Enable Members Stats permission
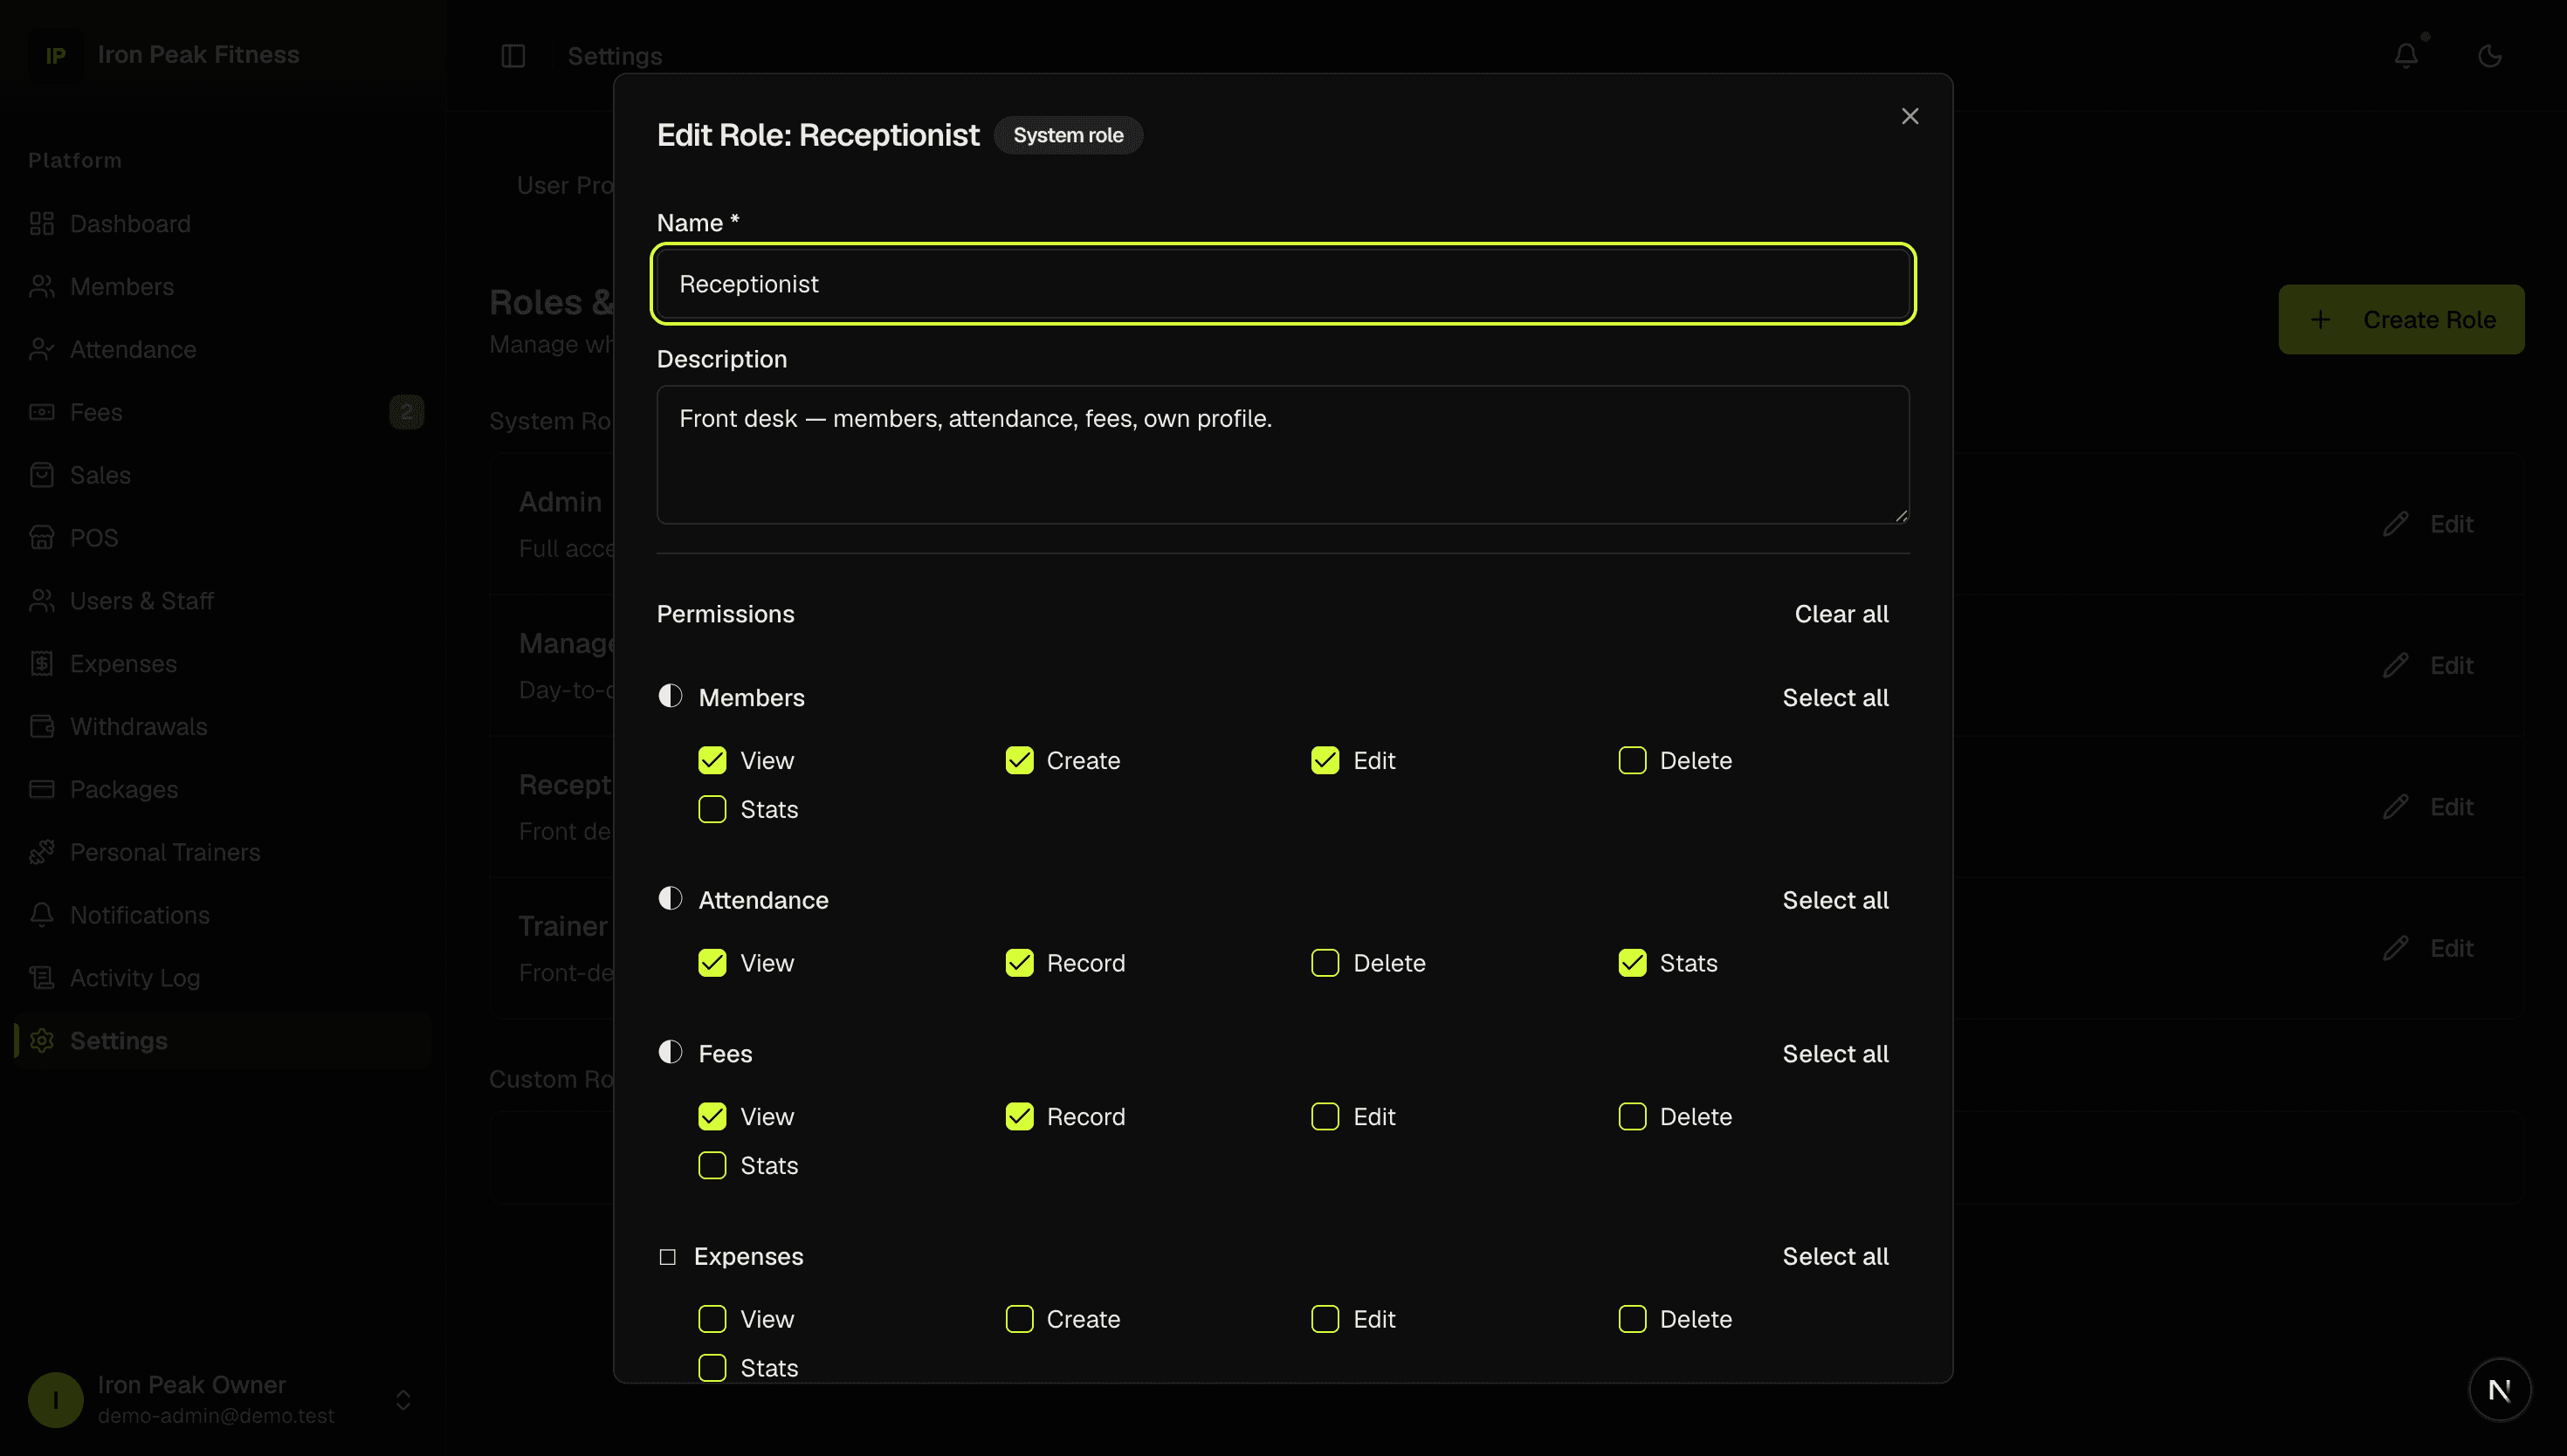The height and width of the screenshot is (1456, 2567). [712, 810]
